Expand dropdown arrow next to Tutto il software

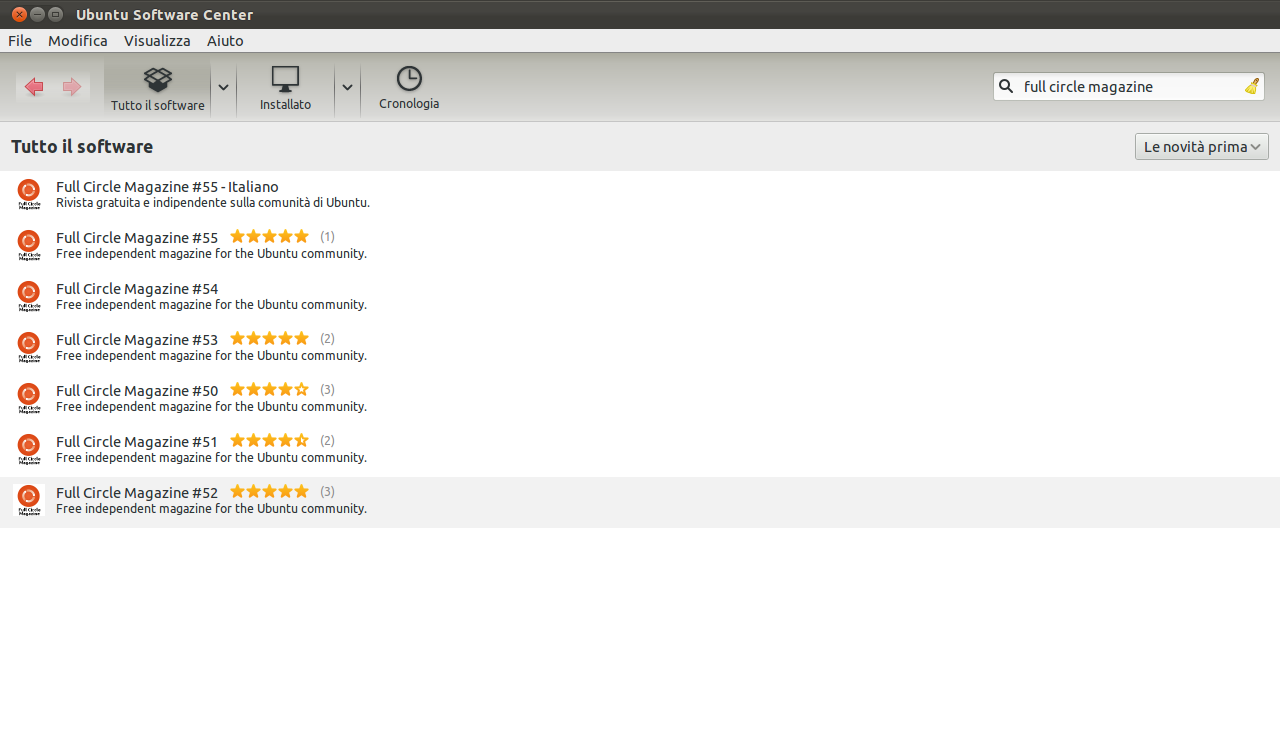(223, 88)
